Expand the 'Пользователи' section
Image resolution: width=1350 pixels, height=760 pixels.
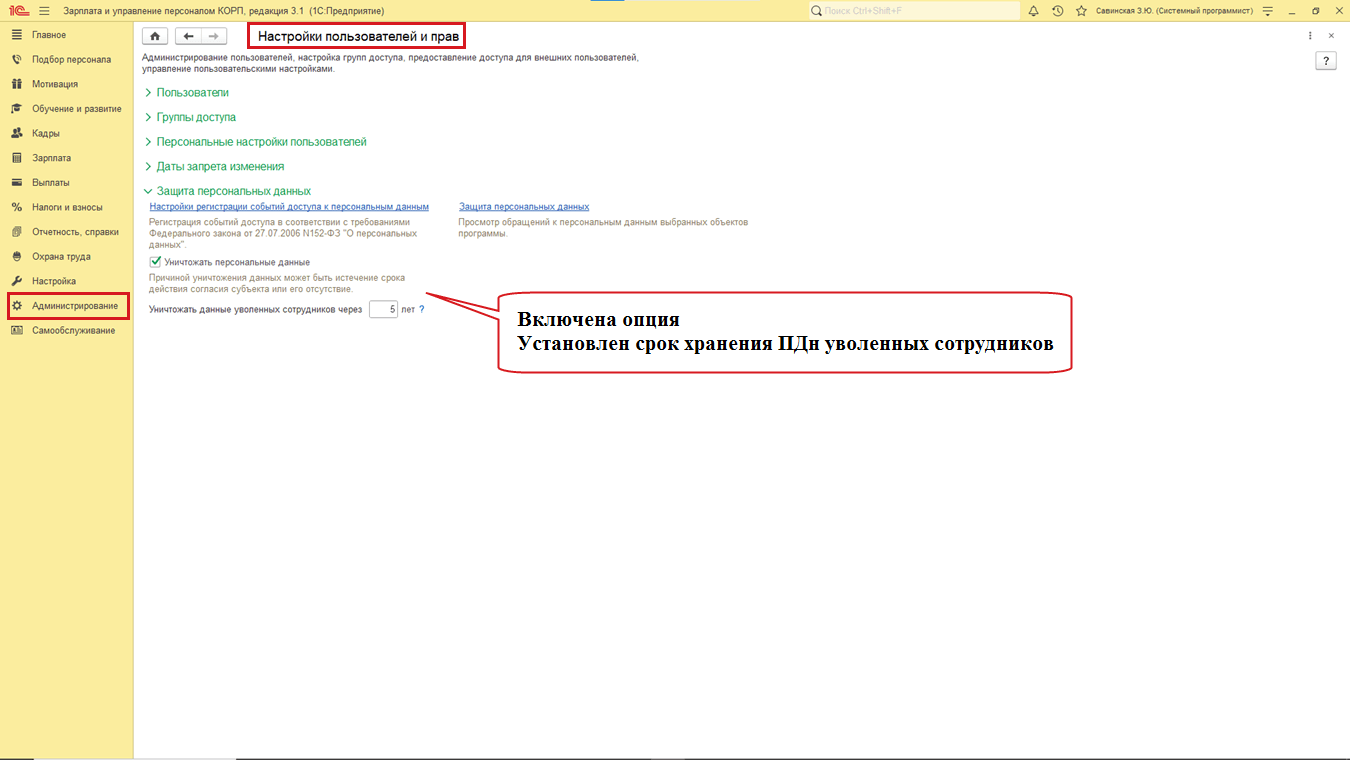pos(192,92)
